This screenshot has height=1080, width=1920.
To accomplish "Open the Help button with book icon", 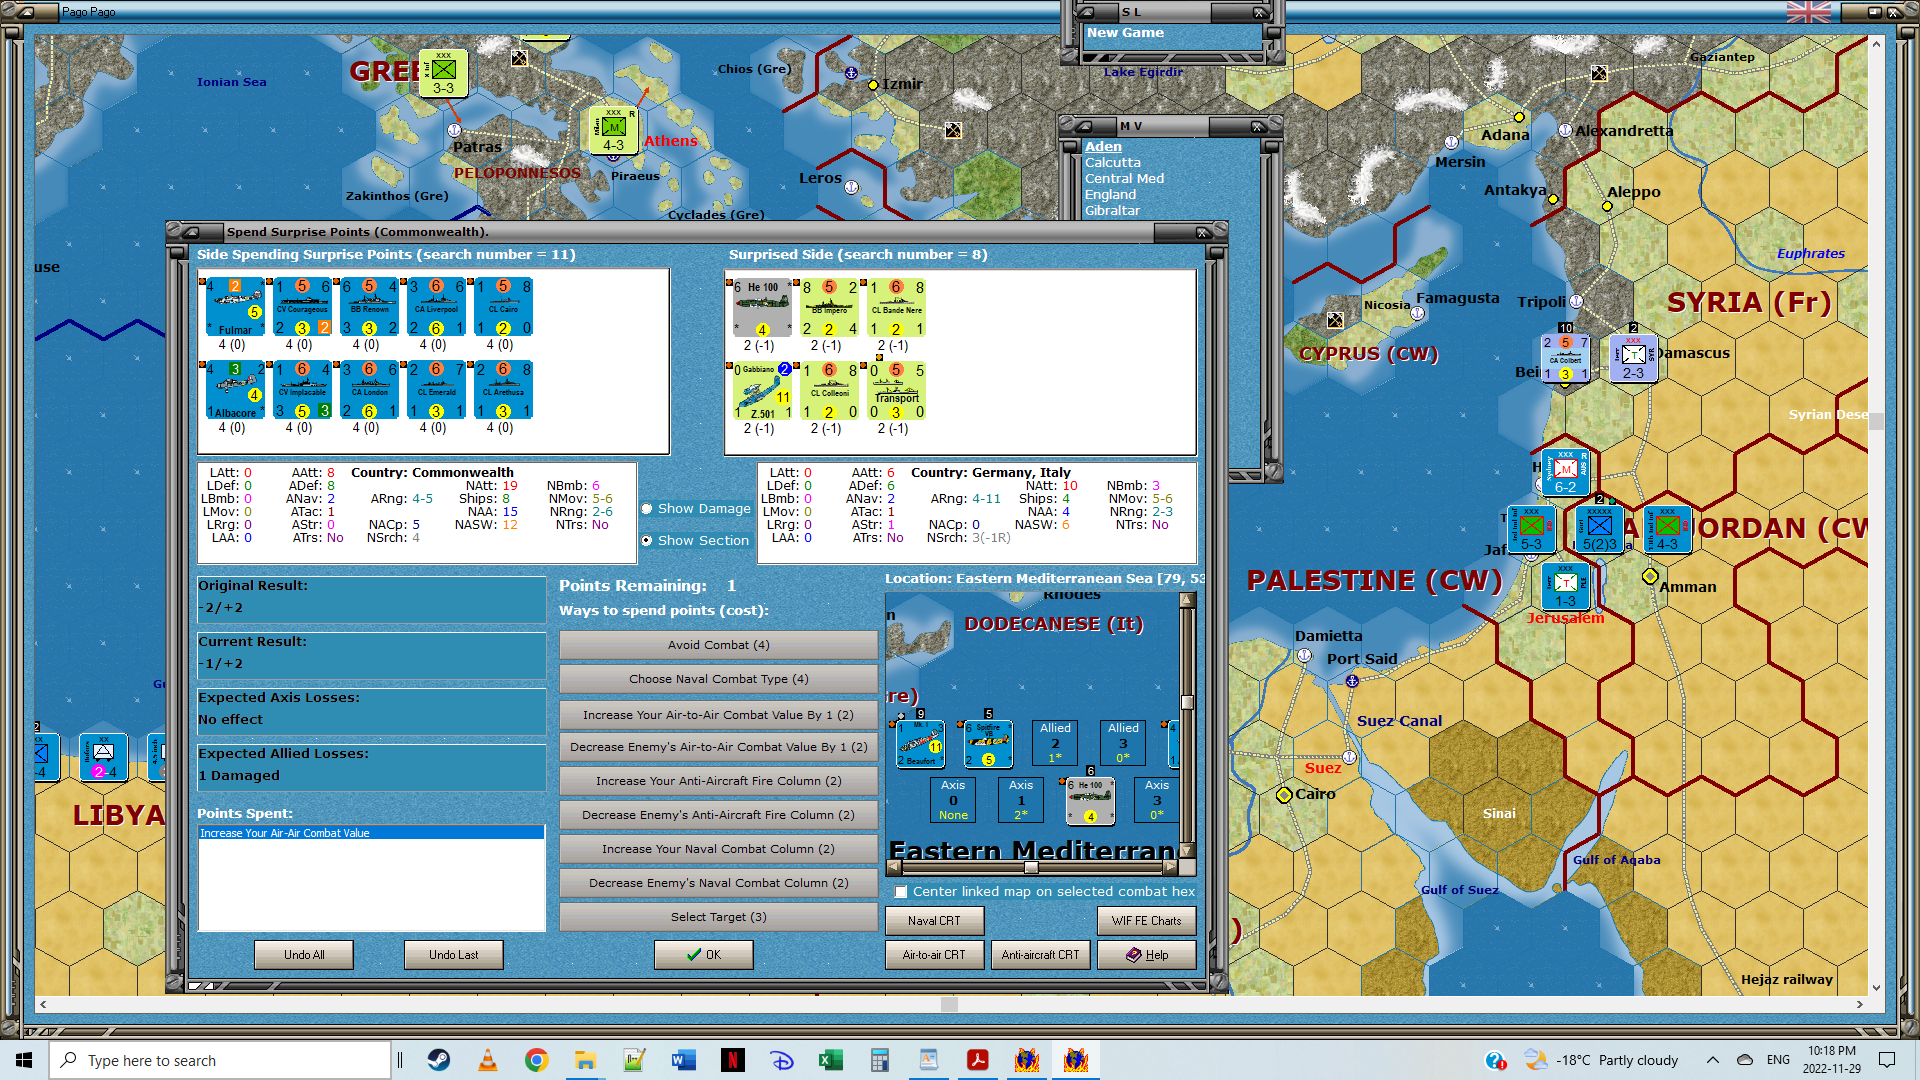I will click(x=1146, y=955).
